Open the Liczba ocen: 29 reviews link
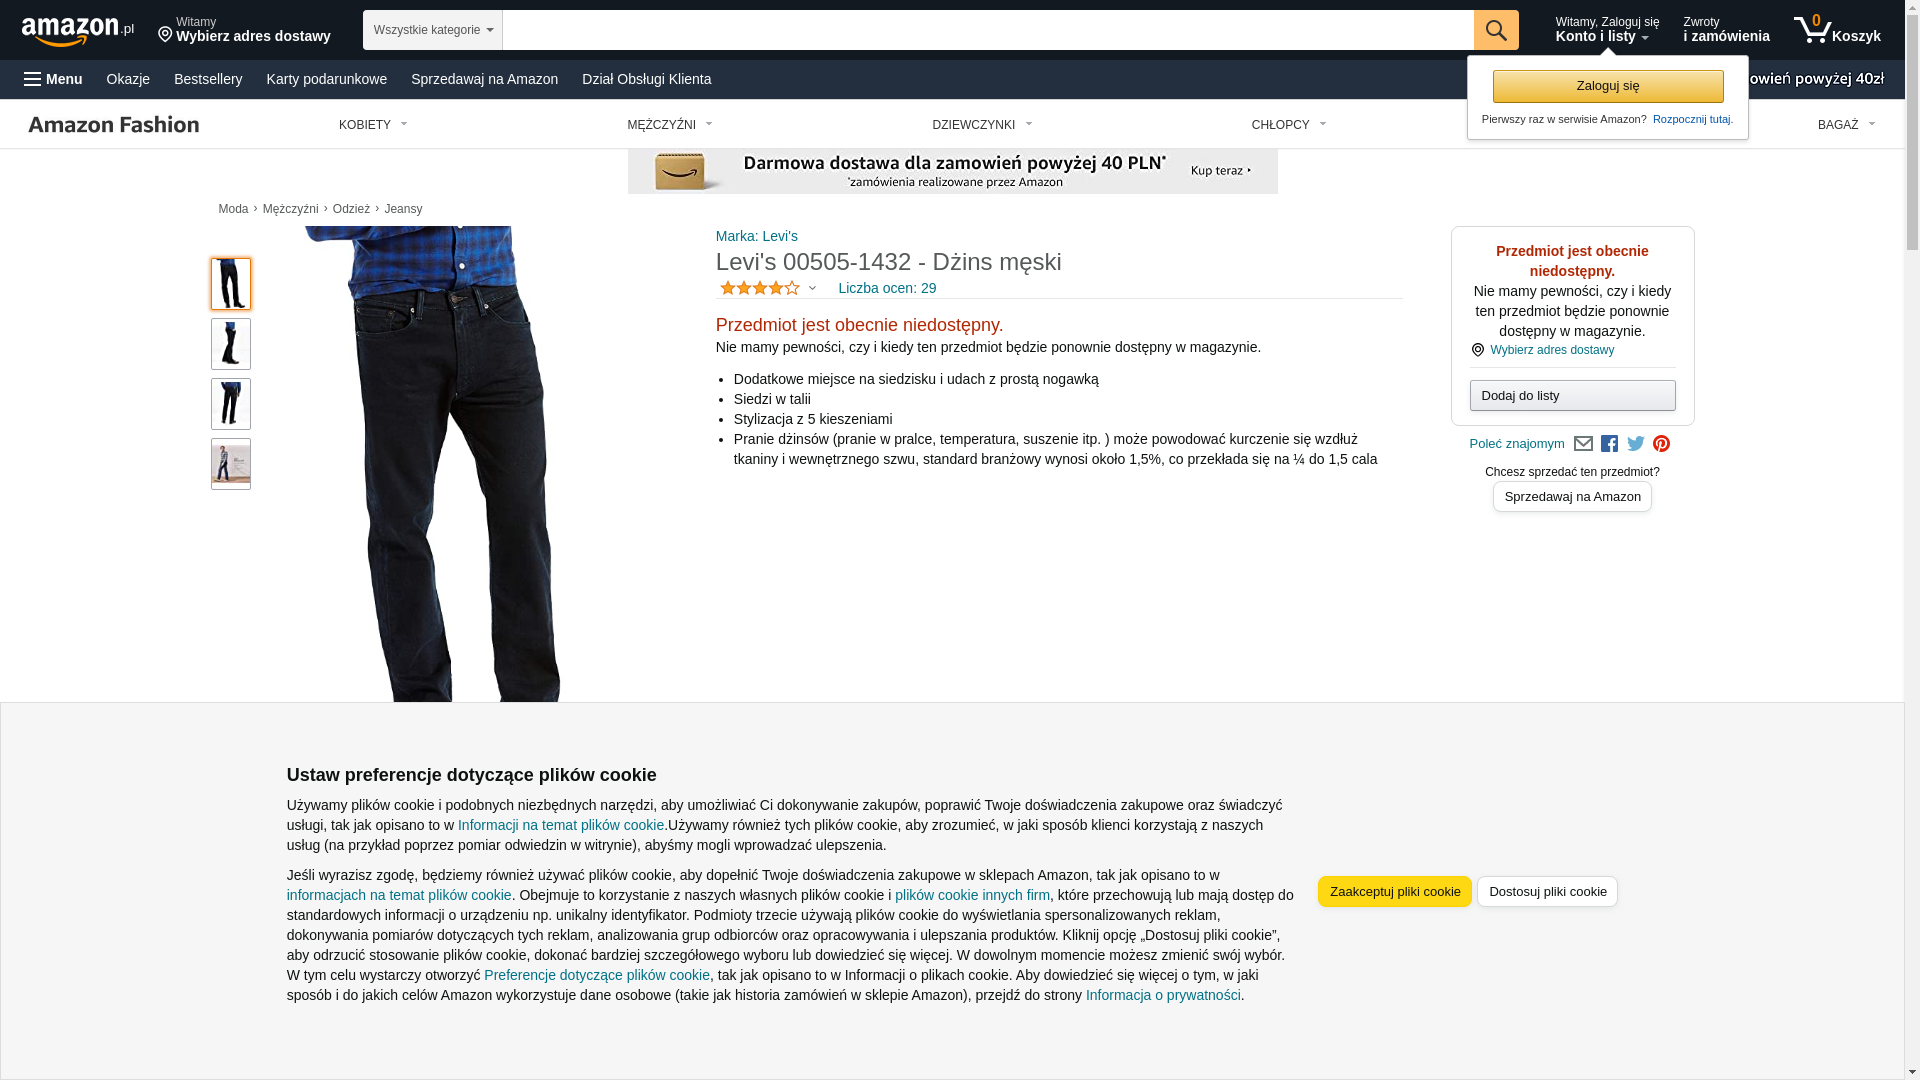1920x1080 pixels. tap(886, 289)
